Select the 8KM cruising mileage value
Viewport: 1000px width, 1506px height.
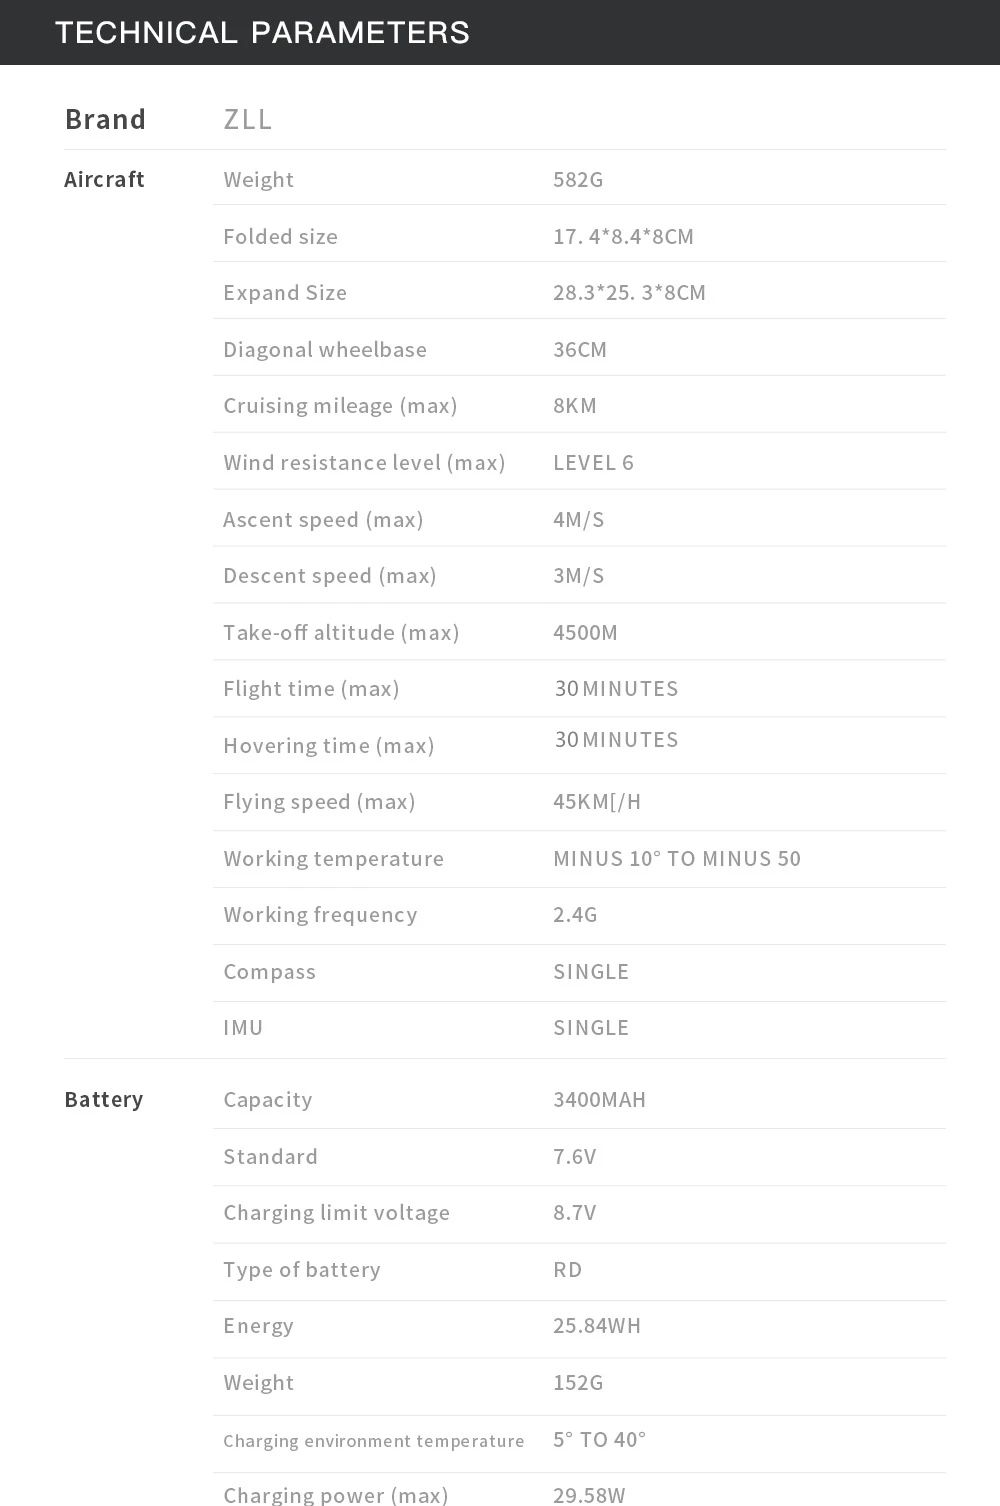pos(575,406)
